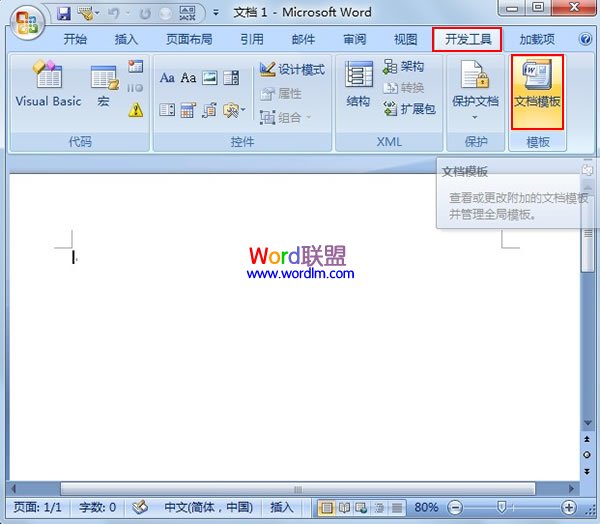
Task: Insert a Plain Text content control (second Aa)
Action: 188,78
